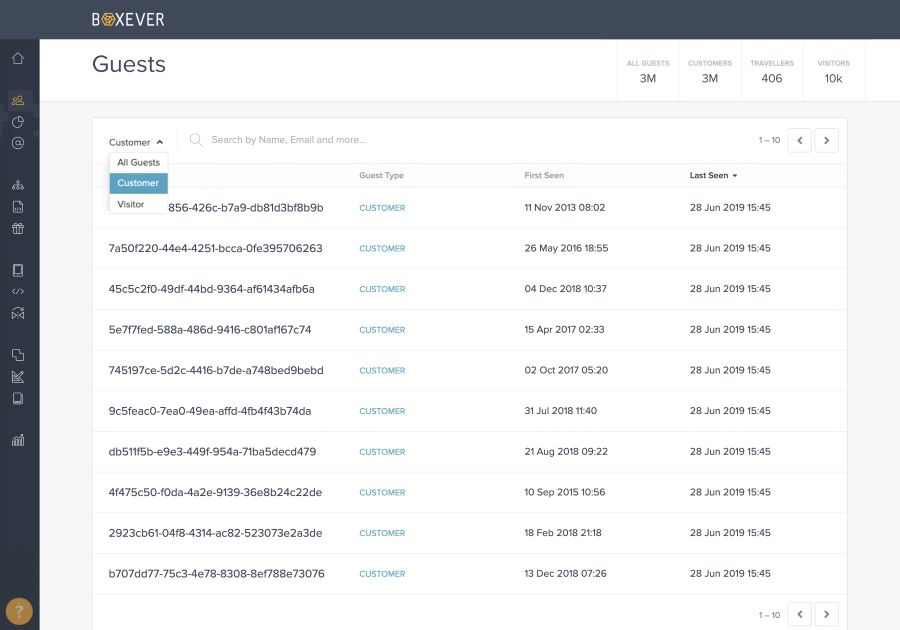The image size is (900, 630).
Task: Open guest db511f5b-e9e3-449f-954a-71ba5decd479
Action: pos(212,452)
